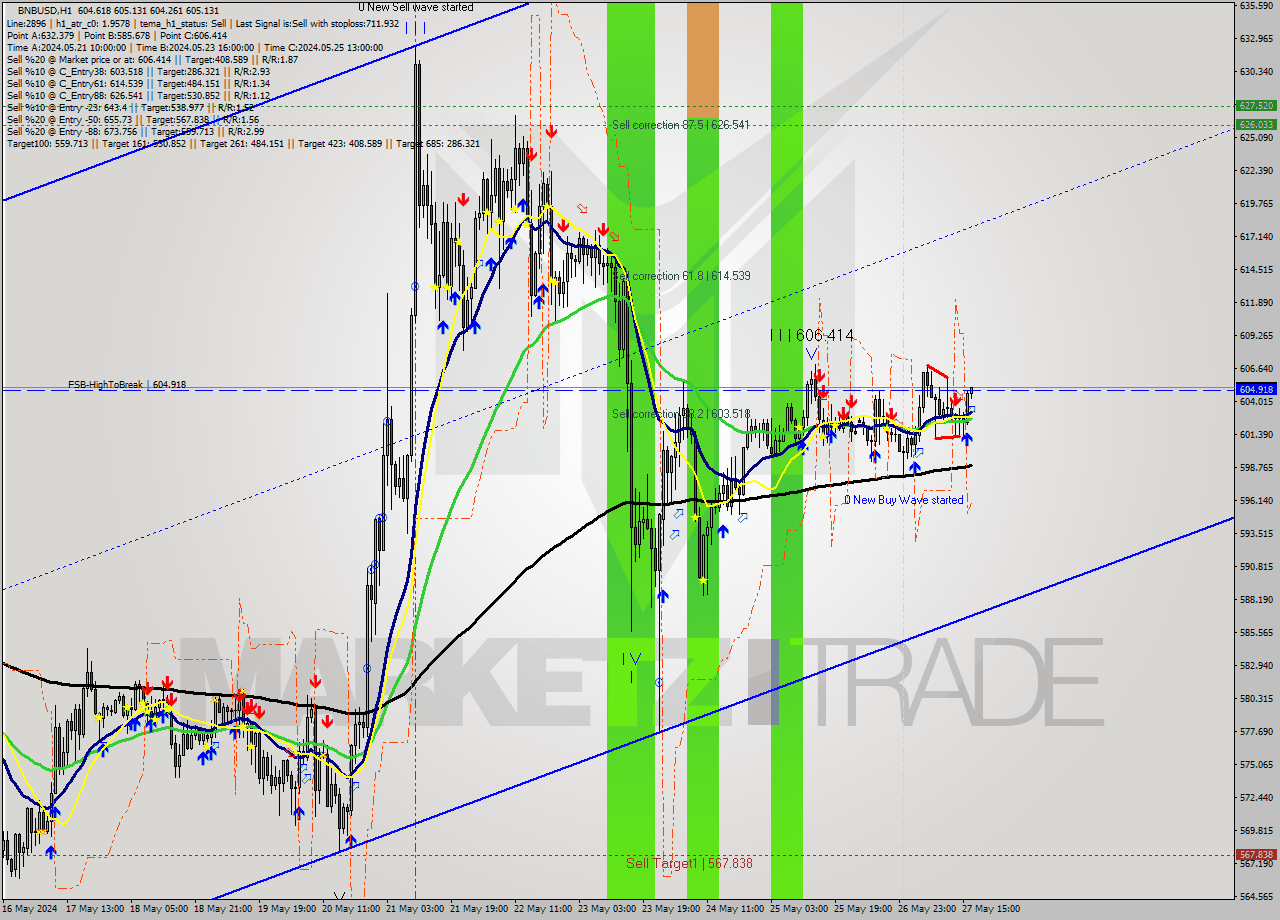Select the 'Sell Target1 | 567.838' label

tap(689, 863)
